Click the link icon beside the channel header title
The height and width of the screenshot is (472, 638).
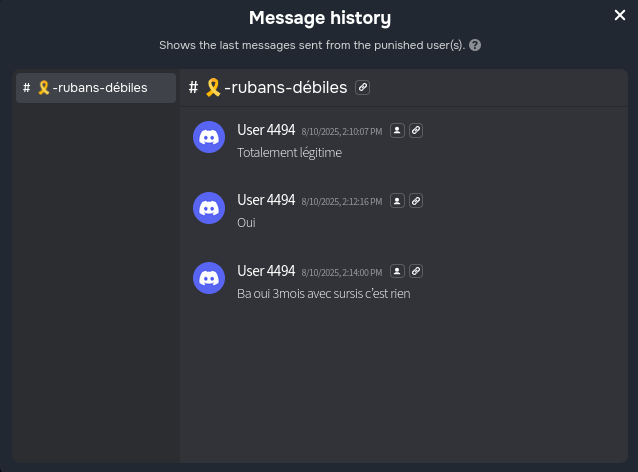click(x=363, y=87)
